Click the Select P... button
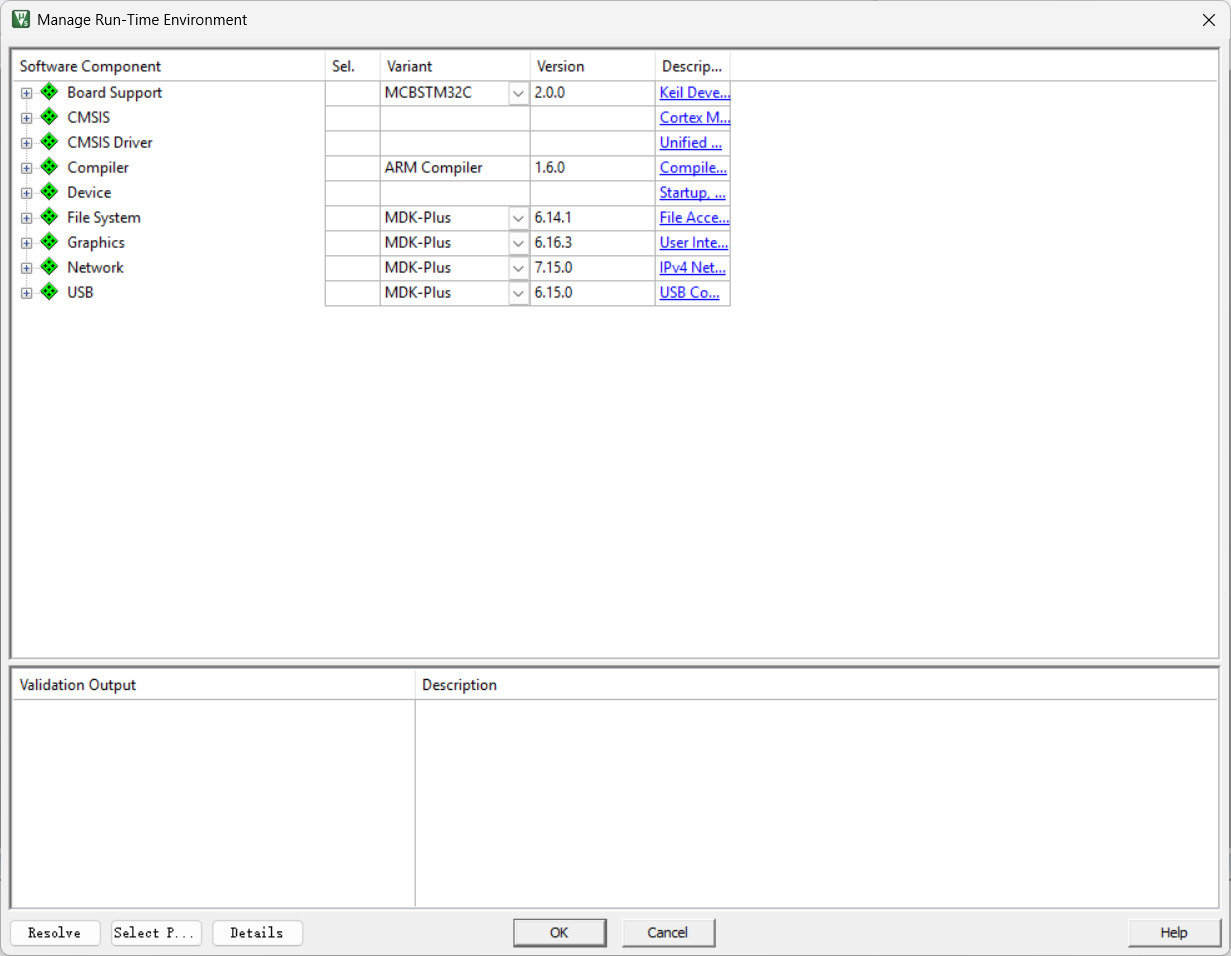1231x956 pixels. tap(156, 933)
